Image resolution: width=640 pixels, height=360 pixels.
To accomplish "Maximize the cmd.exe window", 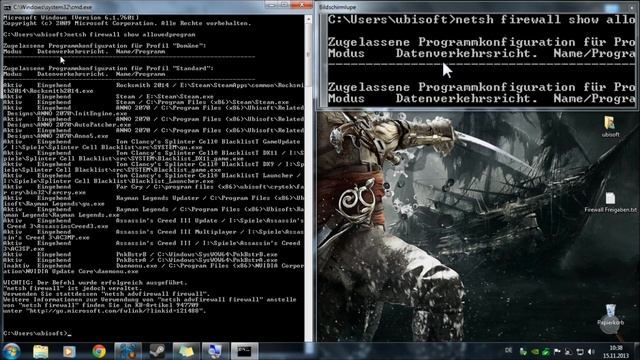I will (284, 5).
